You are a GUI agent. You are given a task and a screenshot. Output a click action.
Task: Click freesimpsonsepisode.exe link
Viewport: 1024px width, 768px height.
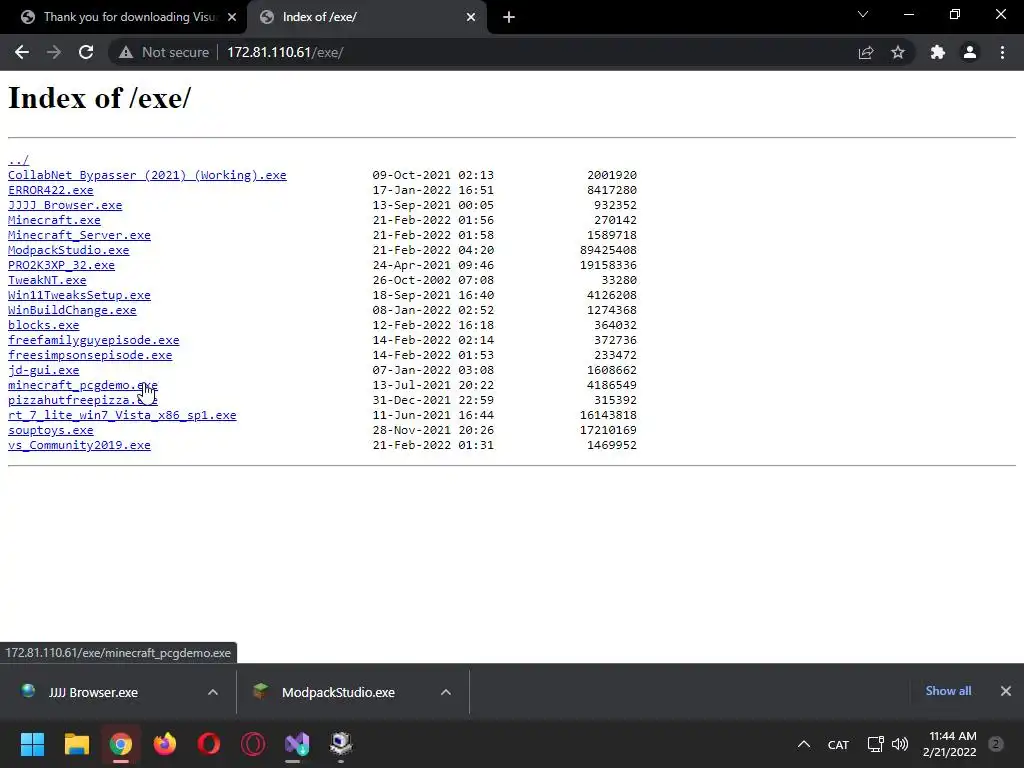pos(90,355)
